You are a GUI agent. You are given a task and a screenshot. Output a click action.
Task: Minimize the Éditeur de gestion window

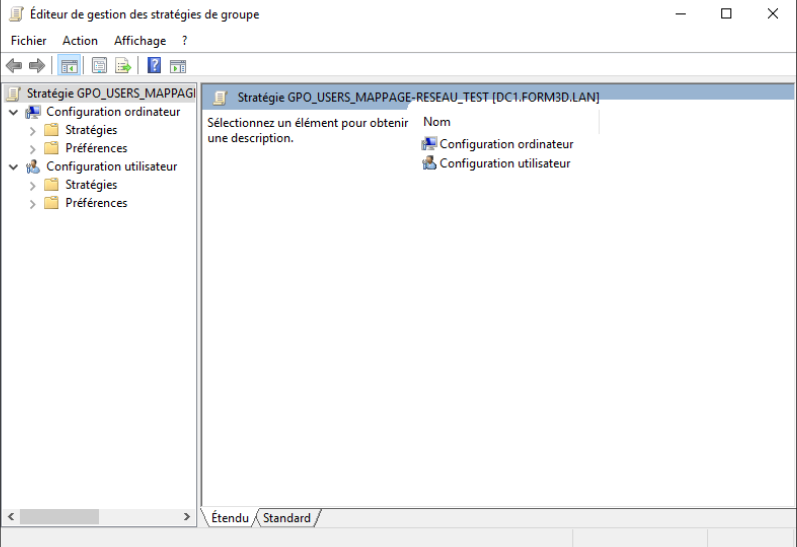click(x=681, y=14)
